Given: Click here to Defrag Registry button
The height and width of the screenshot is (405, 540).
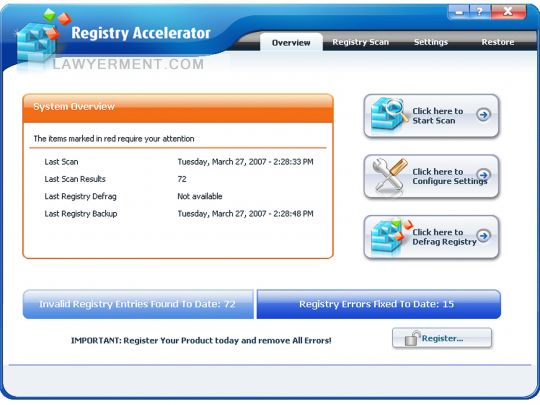Looking at the screenshot, I should (x=431, y=237).
